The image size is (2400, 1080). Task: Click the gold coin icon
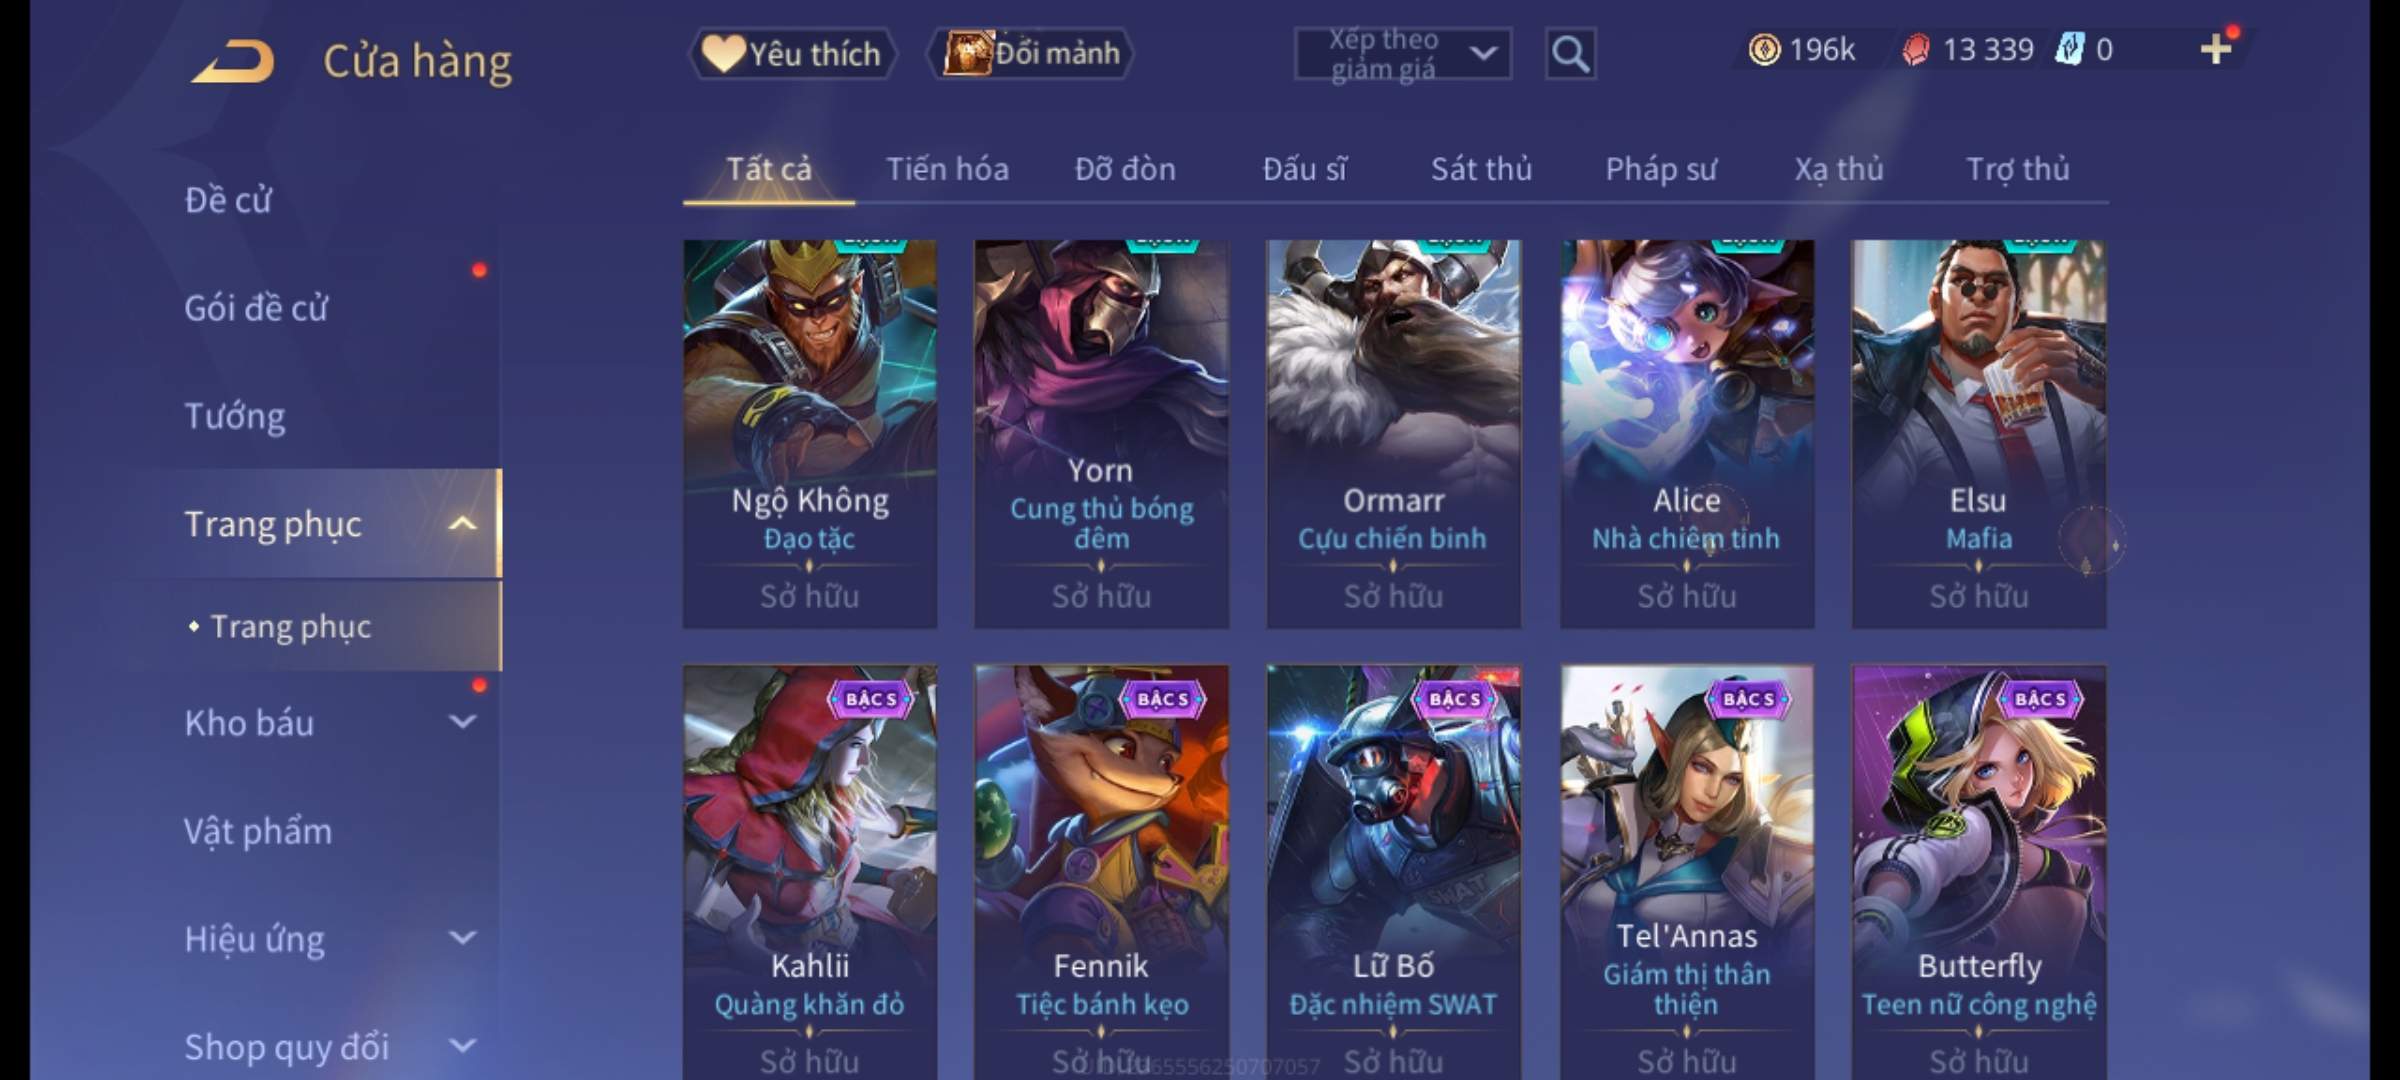(x=1764, y=50)
